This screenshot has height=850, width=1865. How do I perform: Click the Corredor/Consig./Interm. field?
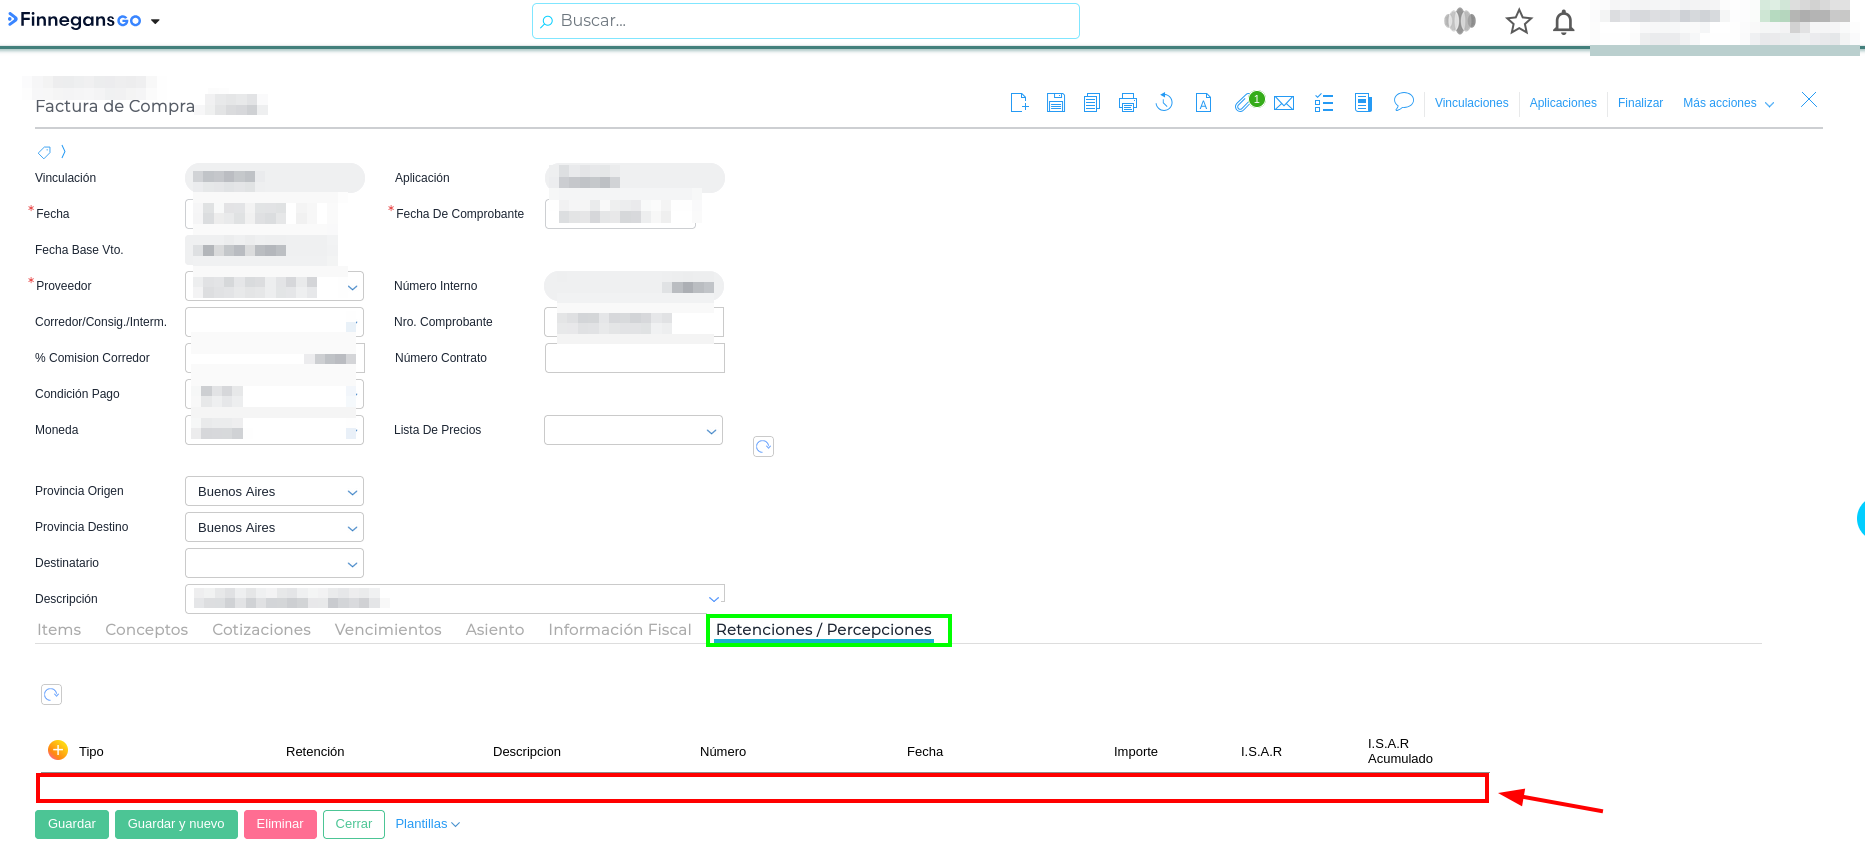tap(274, 322)
